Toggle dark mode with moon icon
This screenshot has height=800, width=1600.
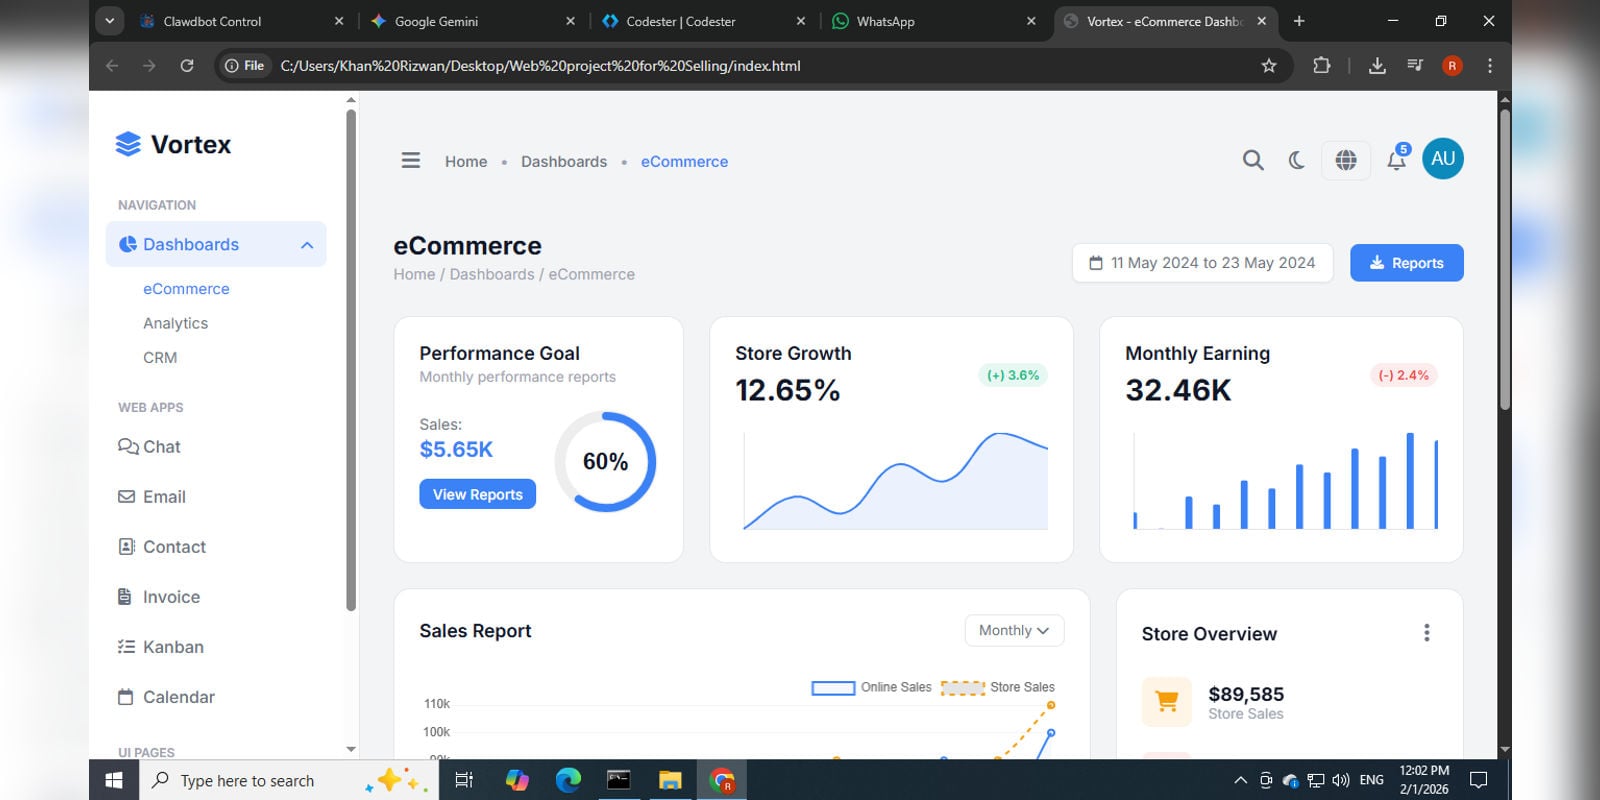[1297, 160]
